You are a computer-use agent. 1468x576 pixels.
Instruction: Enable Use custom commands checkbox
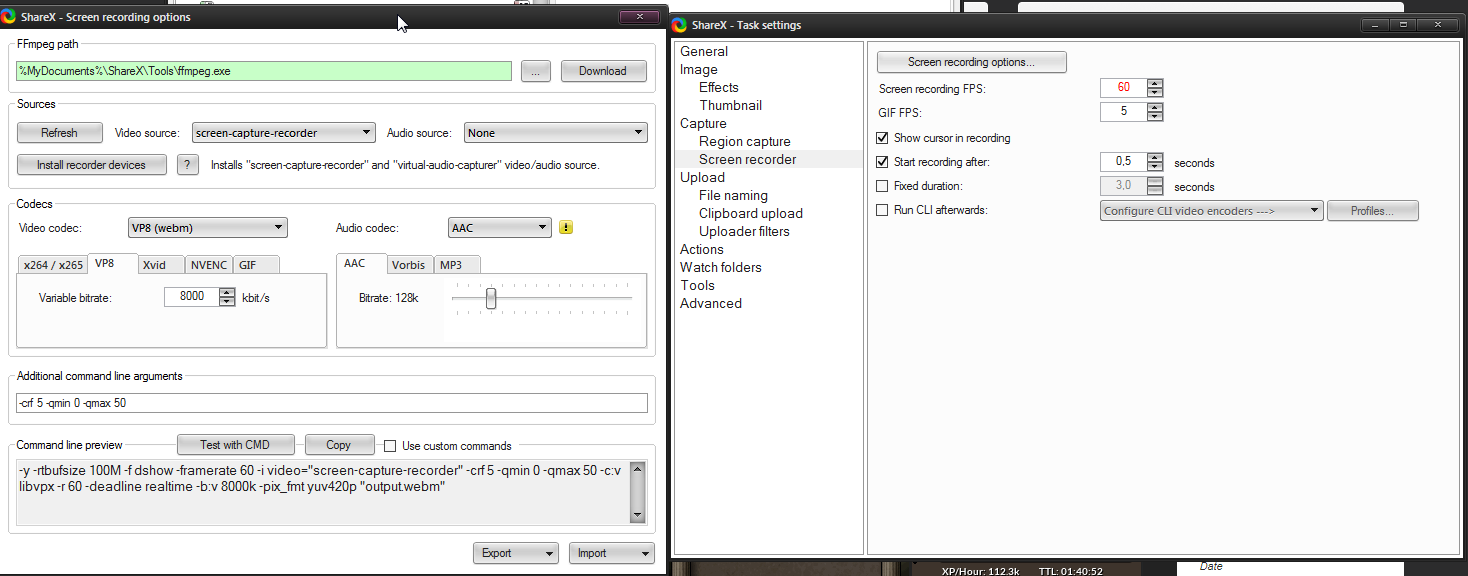coord(391,446)
